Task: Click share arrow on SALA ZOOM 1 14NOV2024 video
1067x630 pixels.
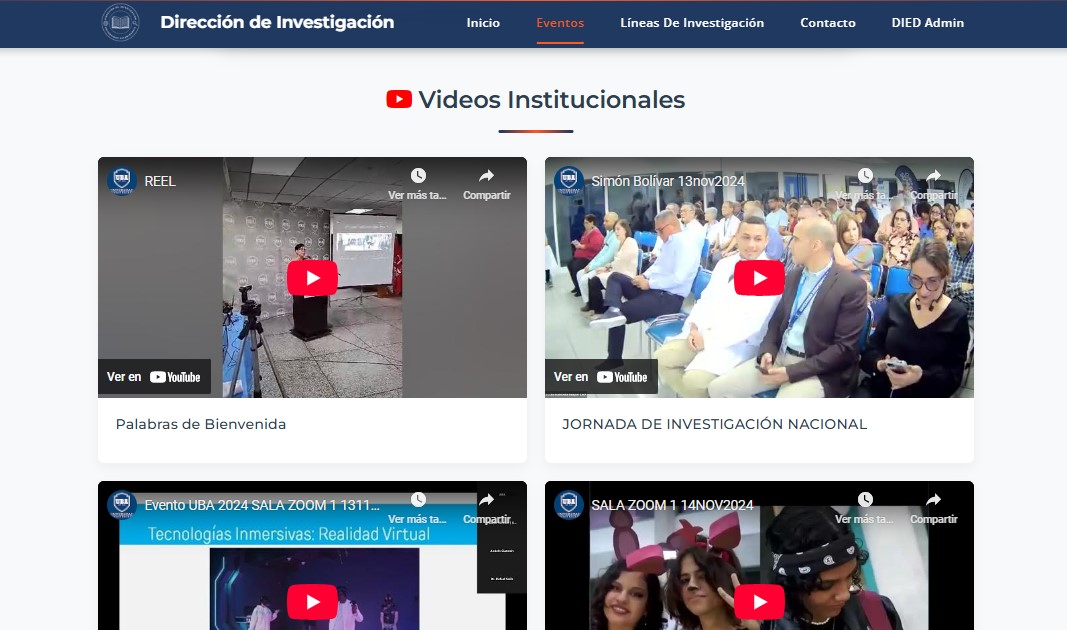Action: [933, 500]
